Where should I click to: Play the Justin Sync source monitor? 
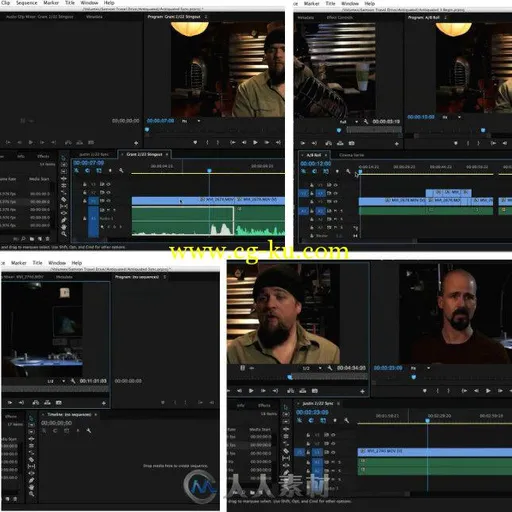[251, 391]
